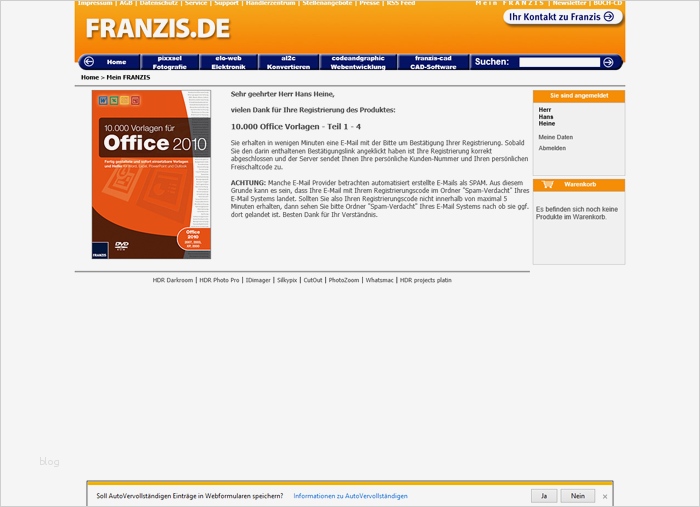Click Ja to save AutoVervollständigen entries
700x507 pixels.
tap(544, 496)
